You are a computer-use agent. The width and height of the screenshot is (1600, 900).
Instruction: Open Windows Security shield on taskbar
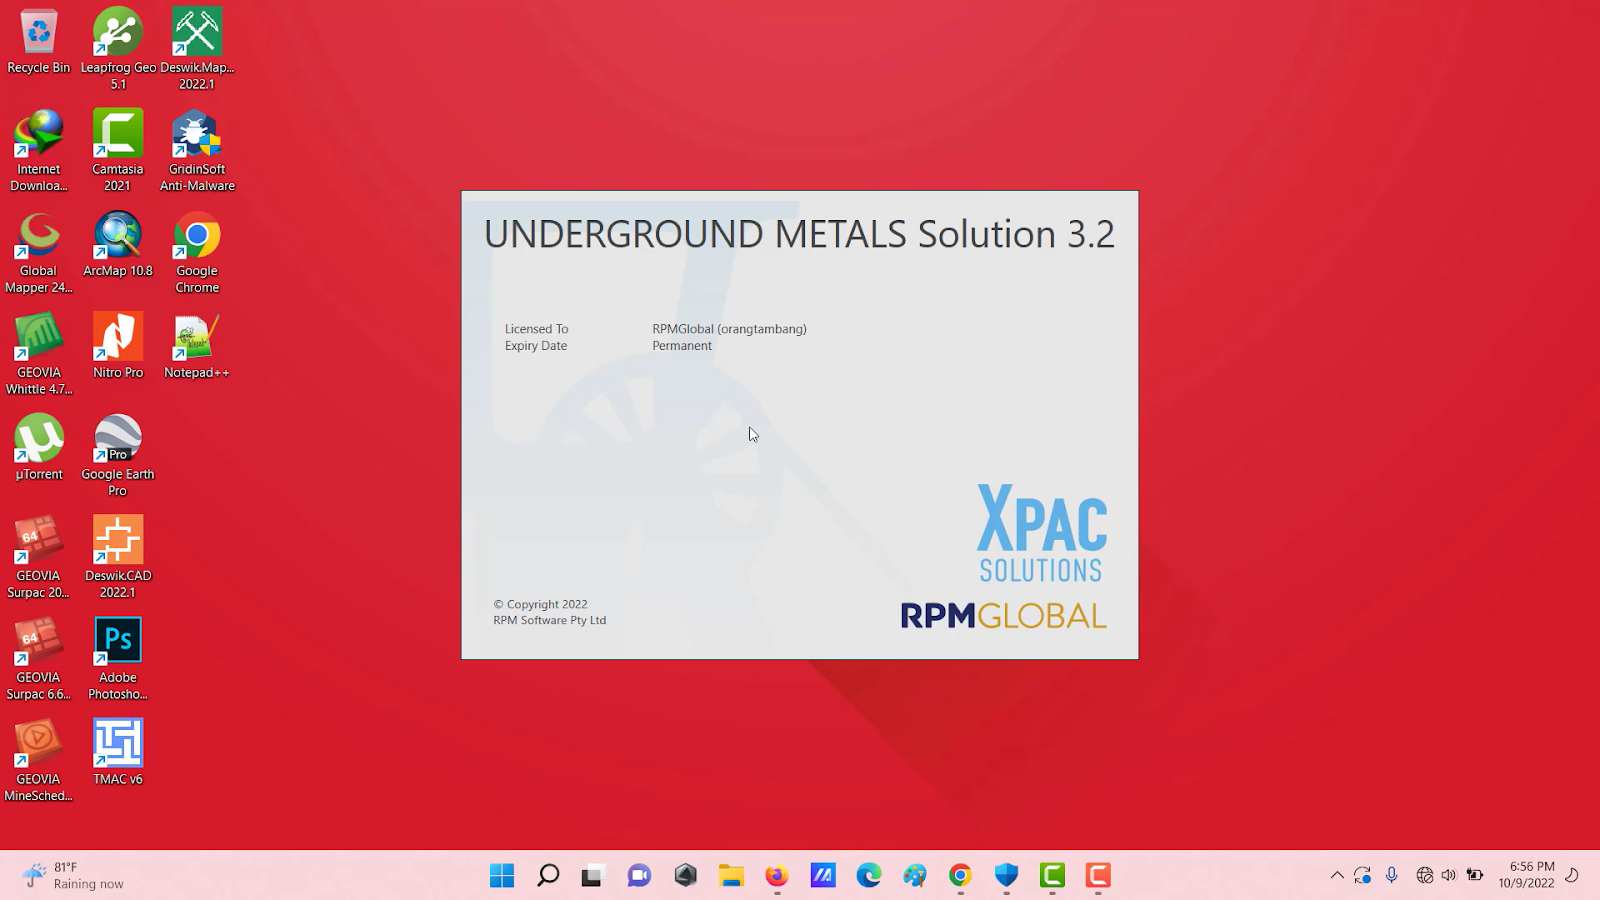1006,876
